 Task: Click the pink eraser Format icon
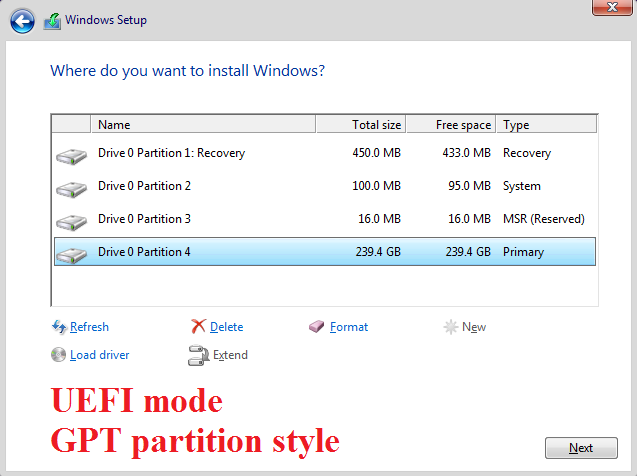point(316,327)
